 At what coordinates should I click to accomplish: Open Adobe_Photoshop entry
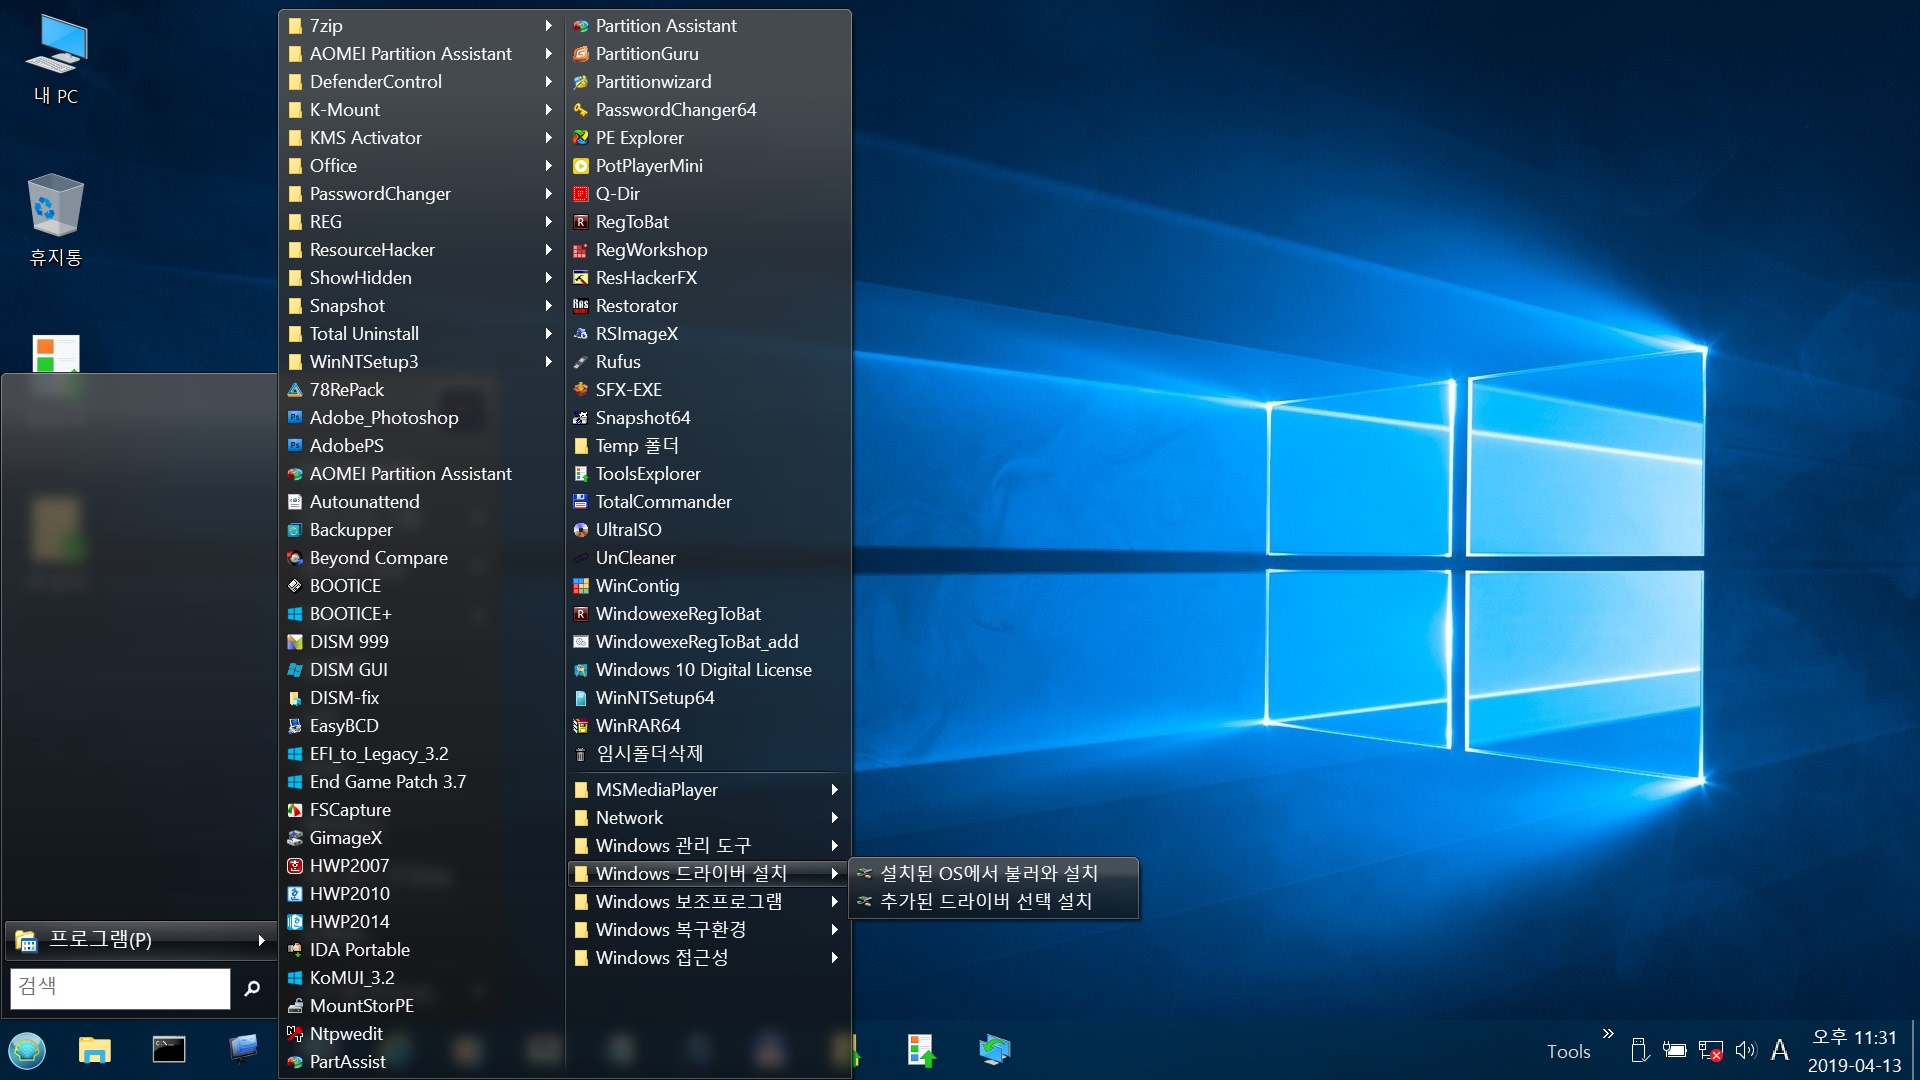(421, 418)
